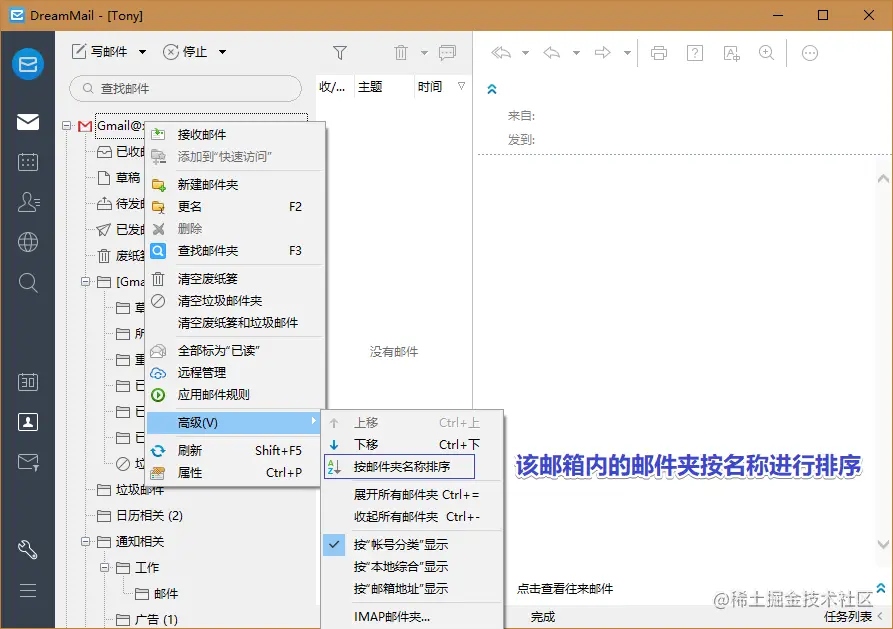893x629 pixels.
Task: Open the magnifier search sidebar icon
Action: [x=28, y=283]
